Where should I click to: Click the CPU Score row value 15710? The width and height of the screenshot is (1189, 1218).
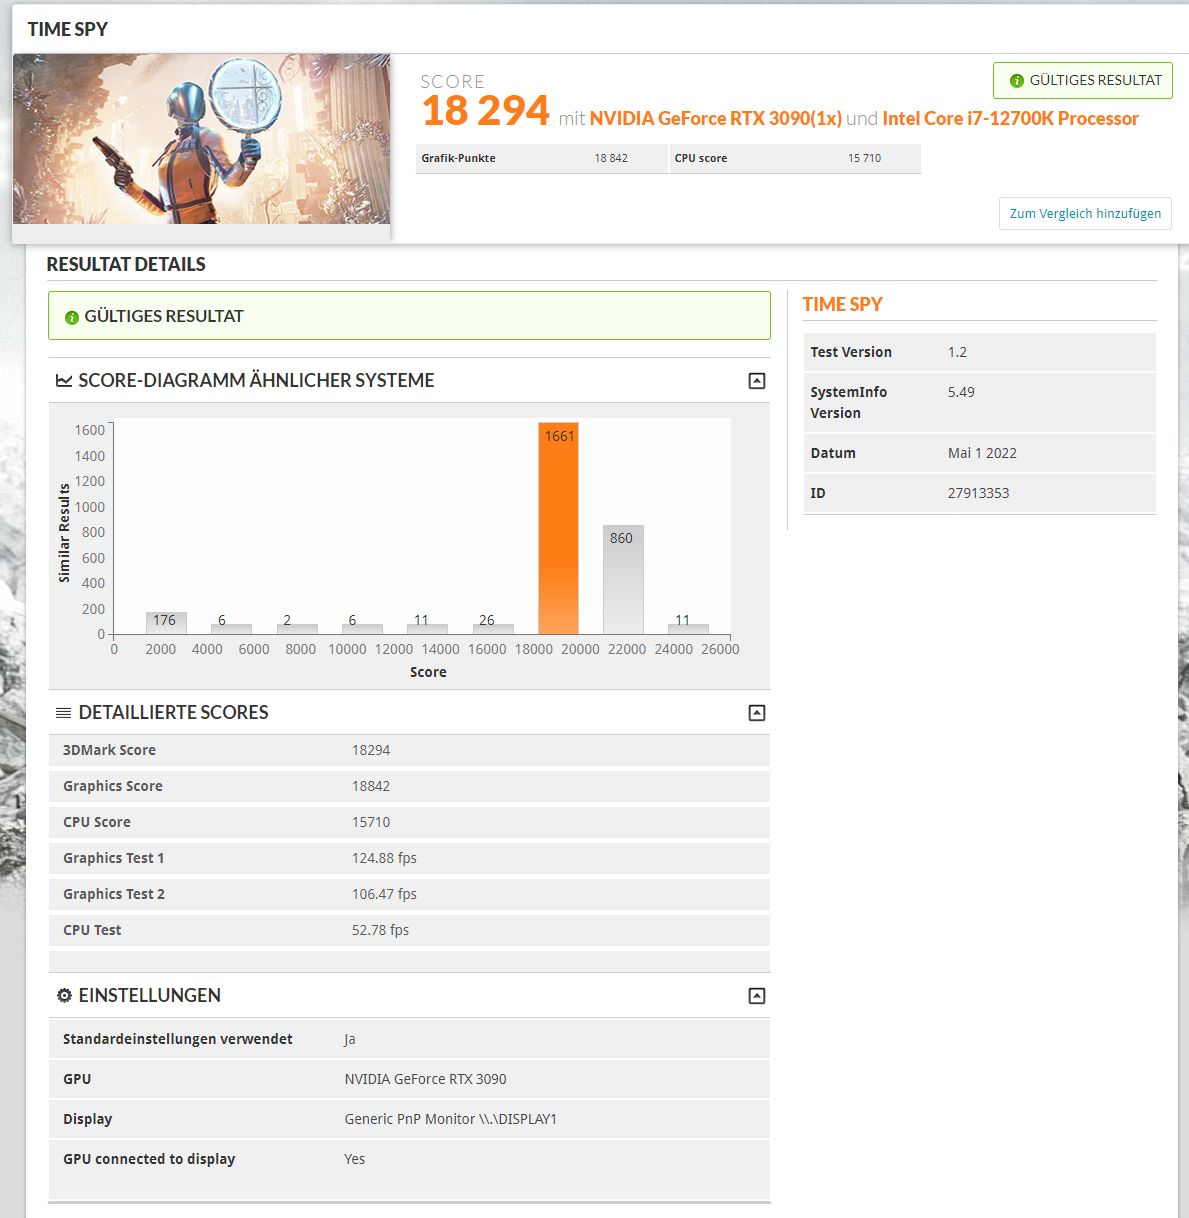coord(371,822)
